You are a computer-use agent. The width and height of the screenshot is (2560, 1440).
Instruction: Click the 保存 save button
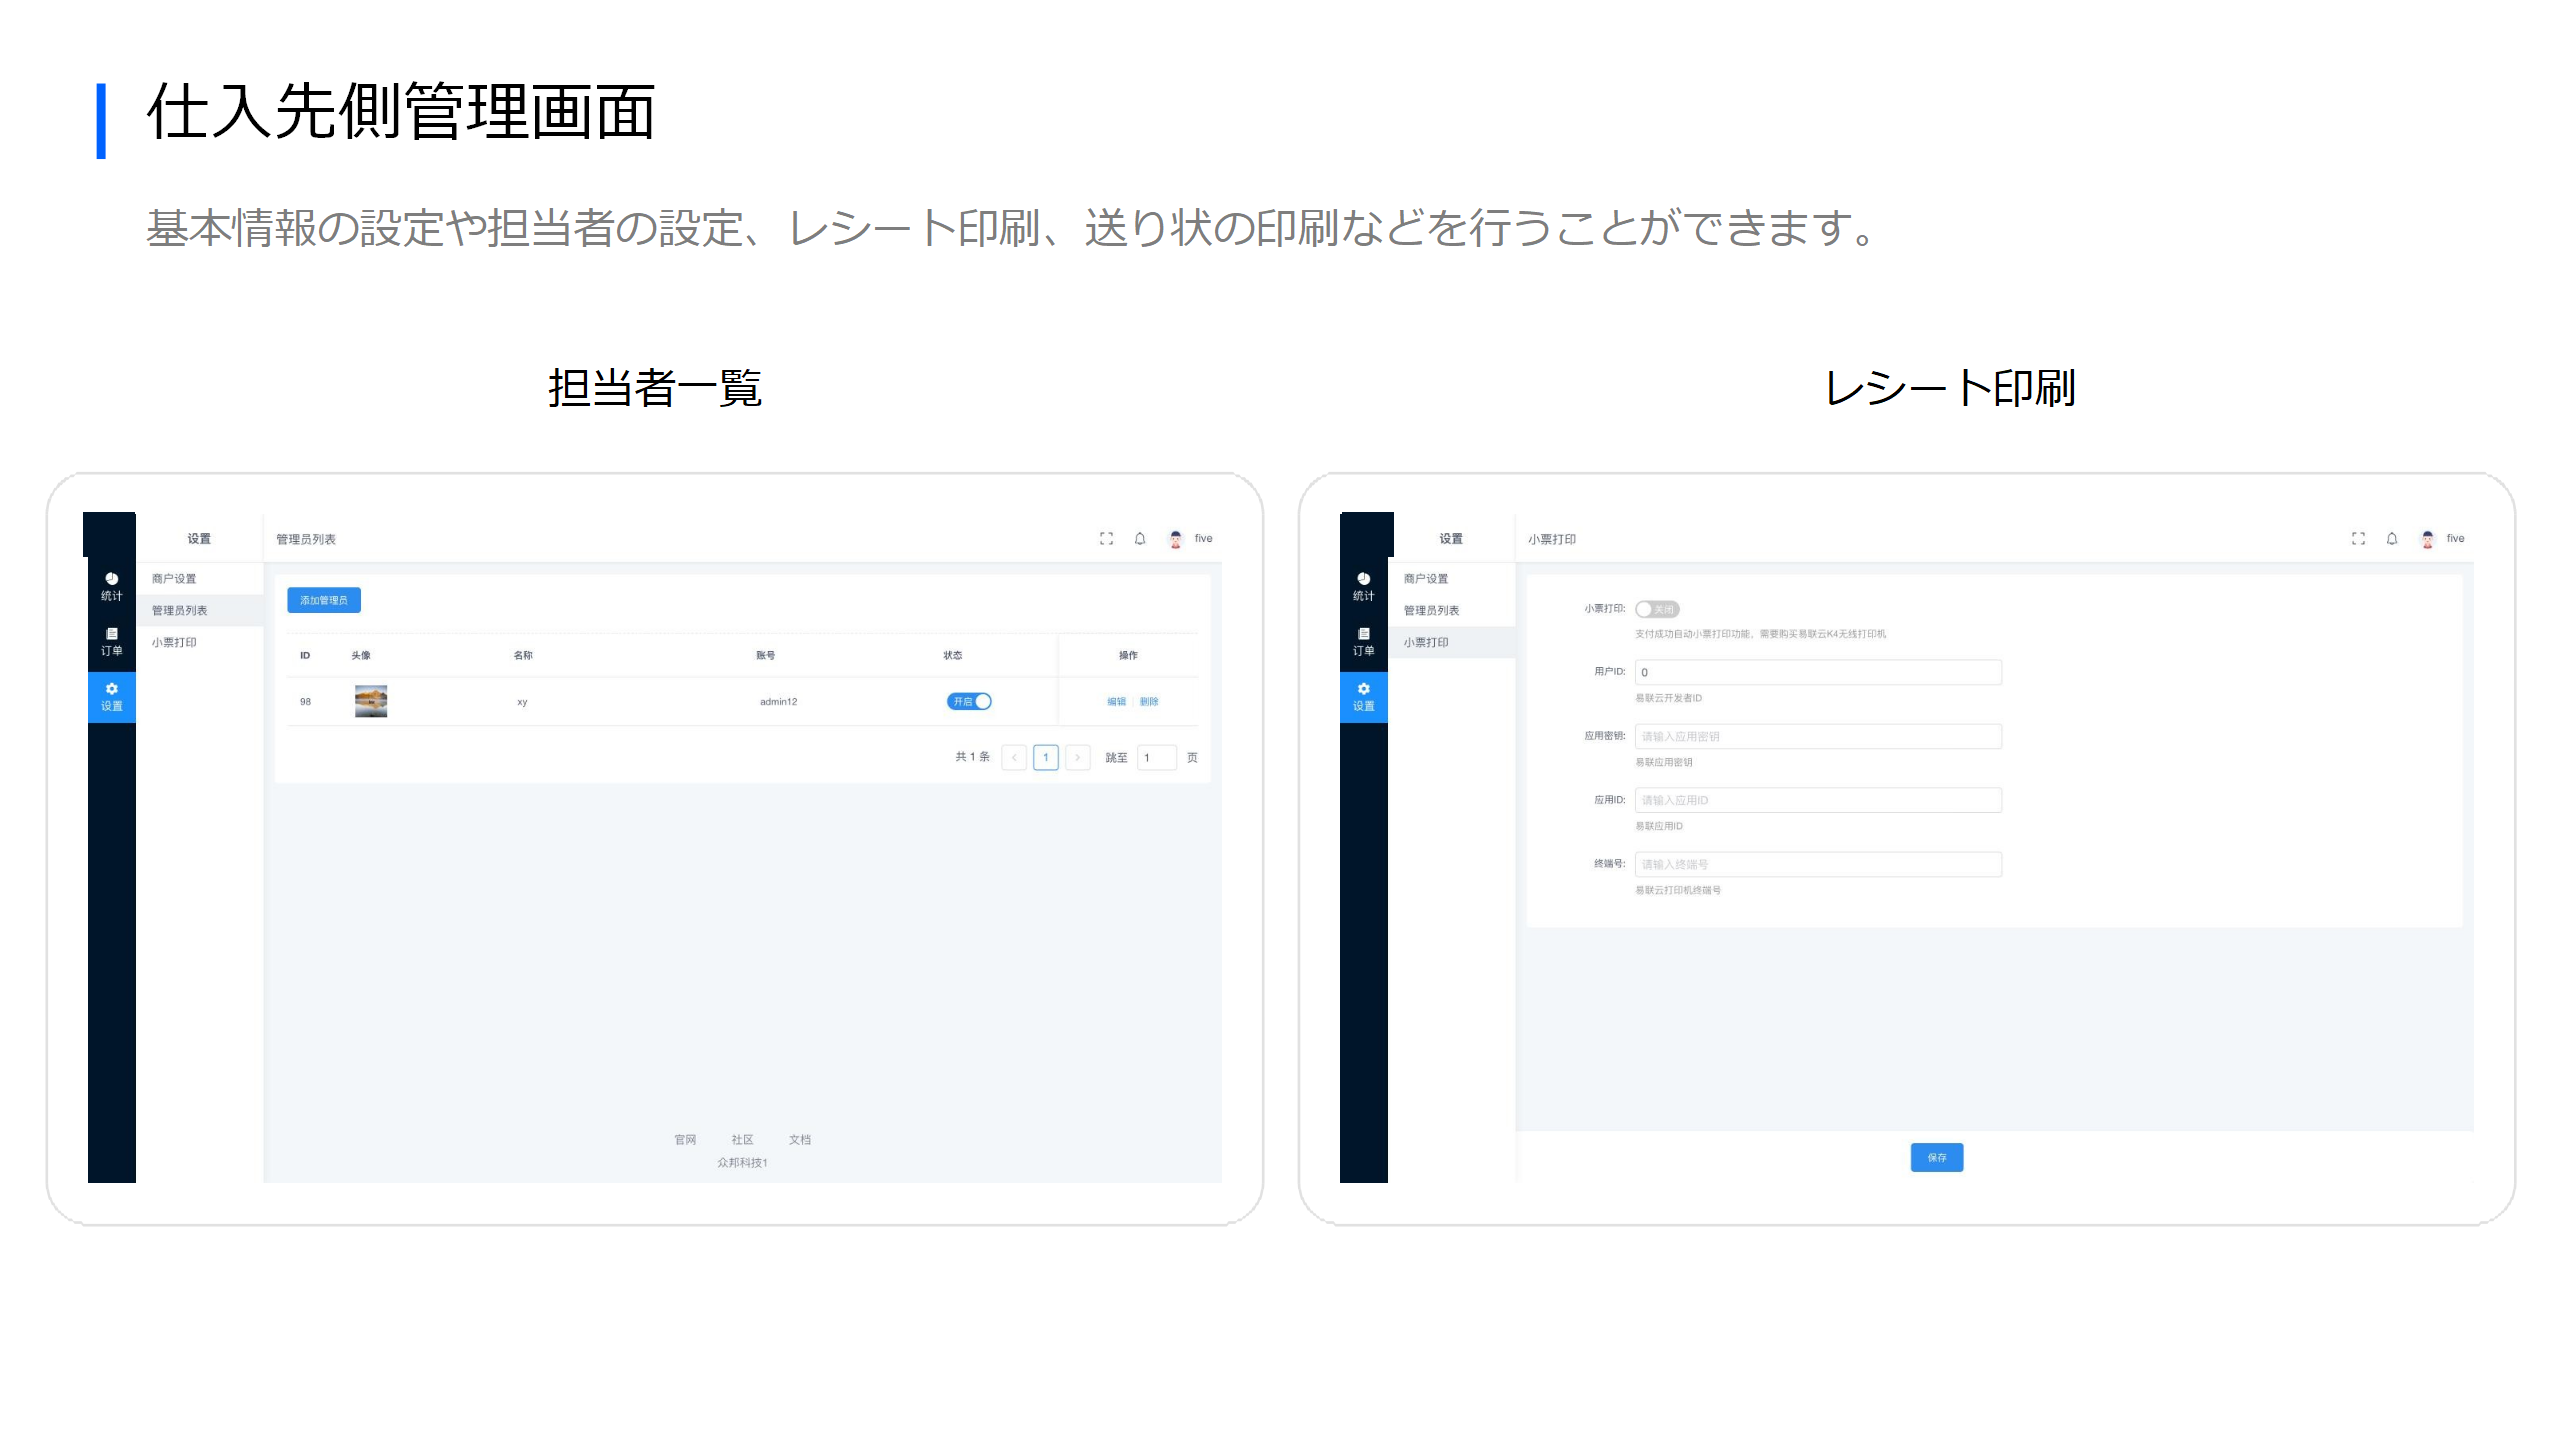click(x=1936, y=1157)
